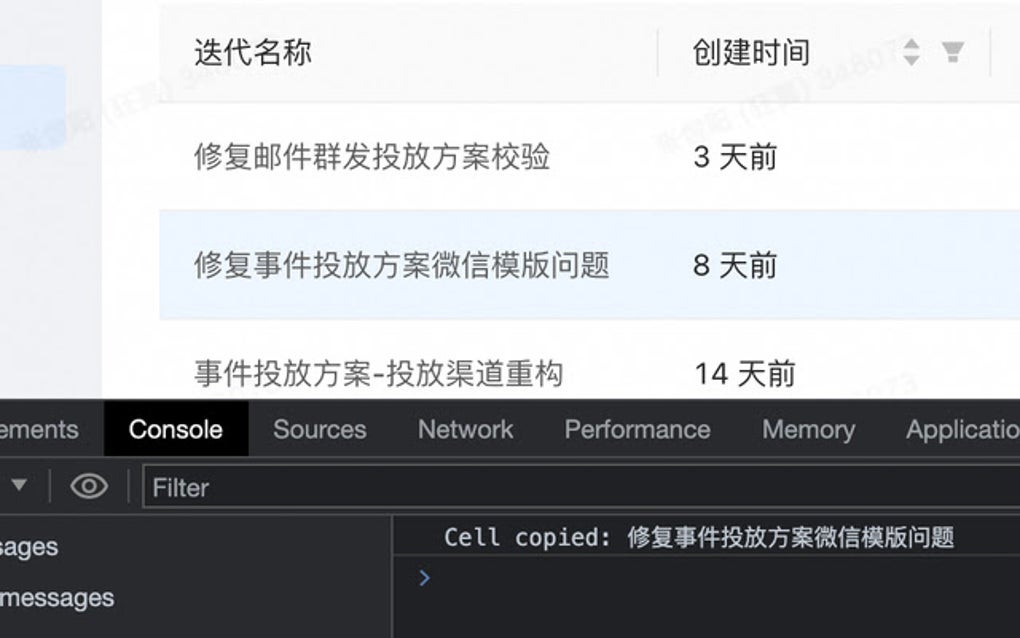Sort the table using the 创建时间 sort arrows

pyautogui.click(x=911, y=51)
